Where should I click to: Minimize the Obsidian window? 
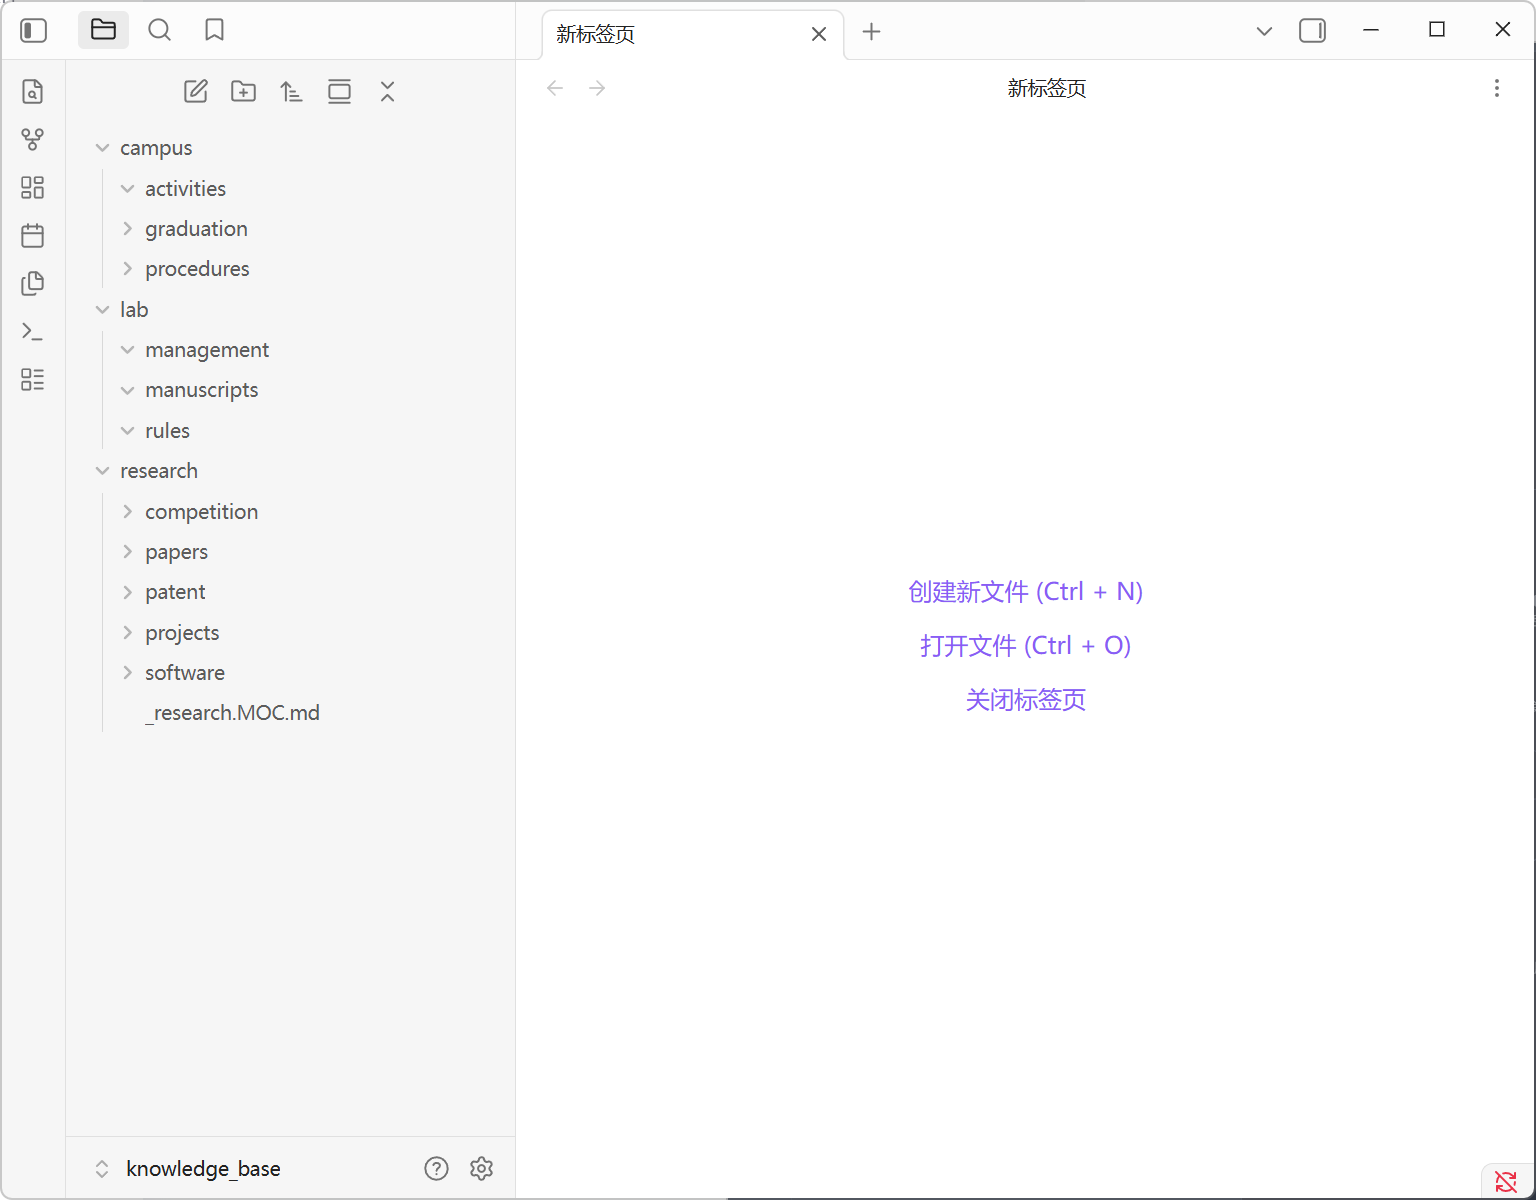[1371, 30]
